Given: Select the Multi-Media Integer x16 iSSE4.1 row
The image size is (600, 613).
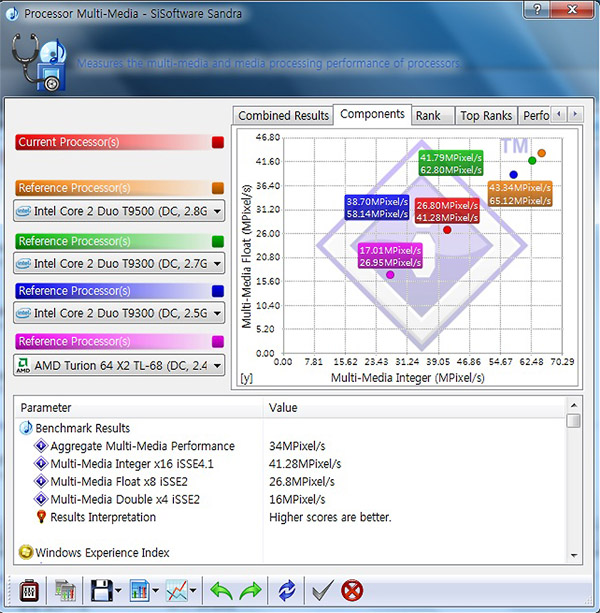Looking at the screenshot, I should click(x=290, y=464).
